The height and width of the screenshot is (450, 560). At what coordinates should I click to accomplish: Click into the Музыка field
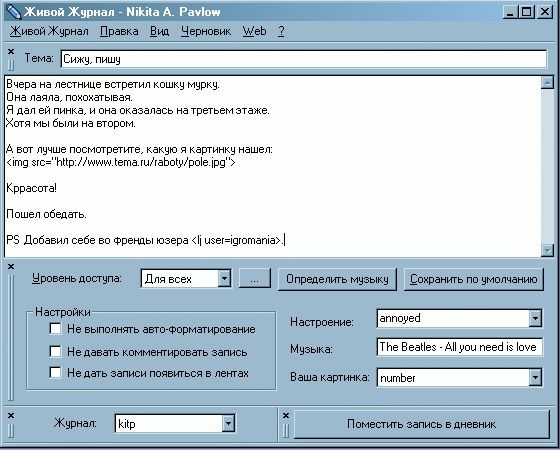point(459,347)
